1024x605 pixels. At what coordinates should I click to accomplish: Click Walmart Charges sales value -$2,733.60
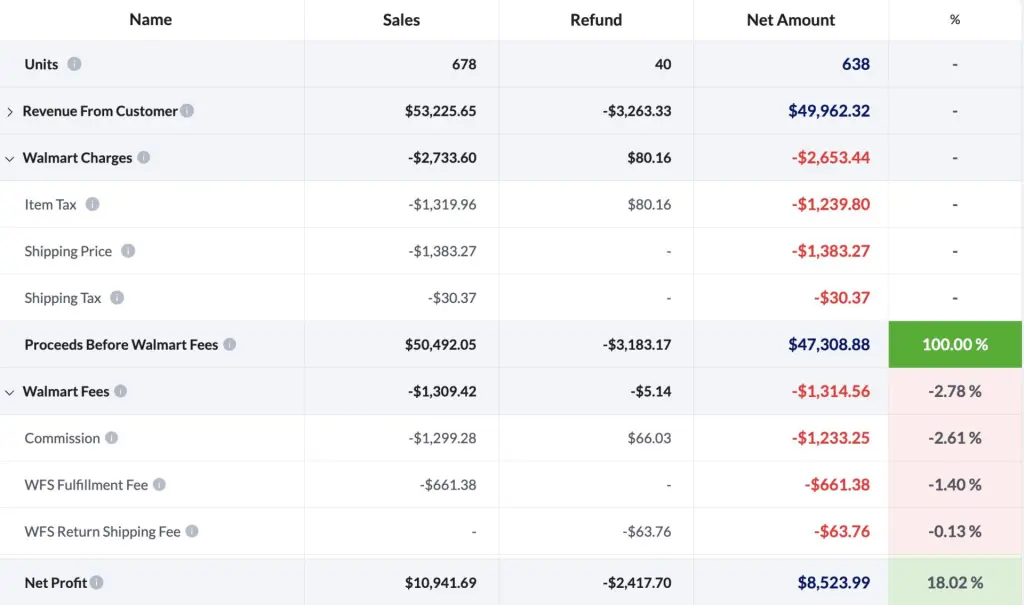[442, 157]
